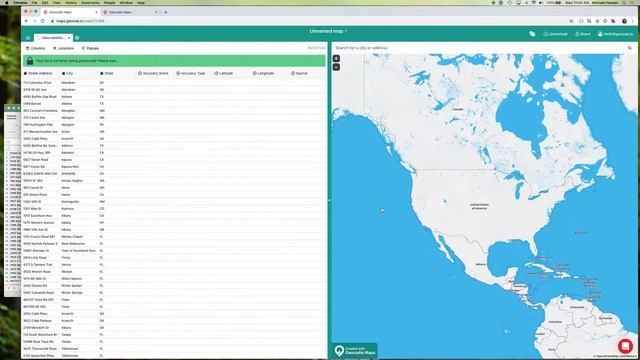Open the Help menu in the menu bar
The image size is (640, 360).
click(141, 2)
